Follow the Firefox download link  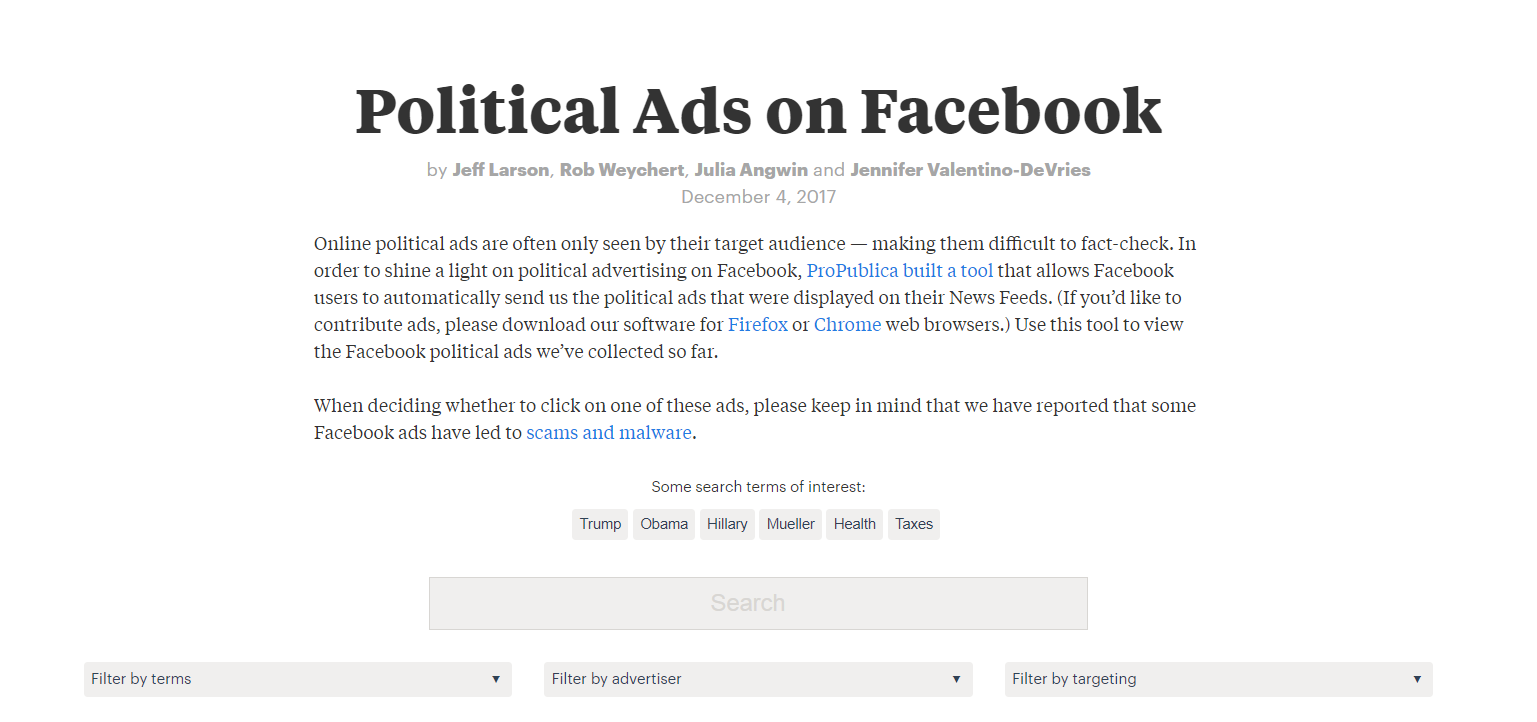click(757, 325)
